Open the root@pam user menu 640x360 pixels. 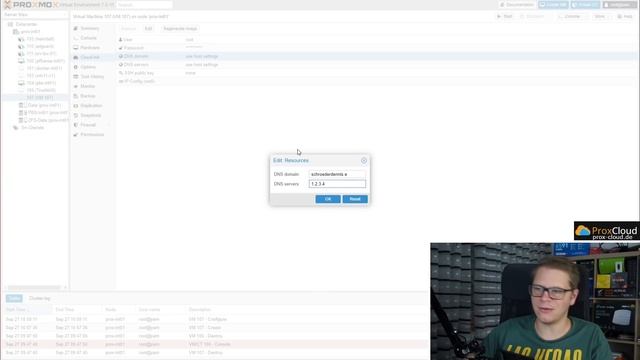tap(620, 5)
